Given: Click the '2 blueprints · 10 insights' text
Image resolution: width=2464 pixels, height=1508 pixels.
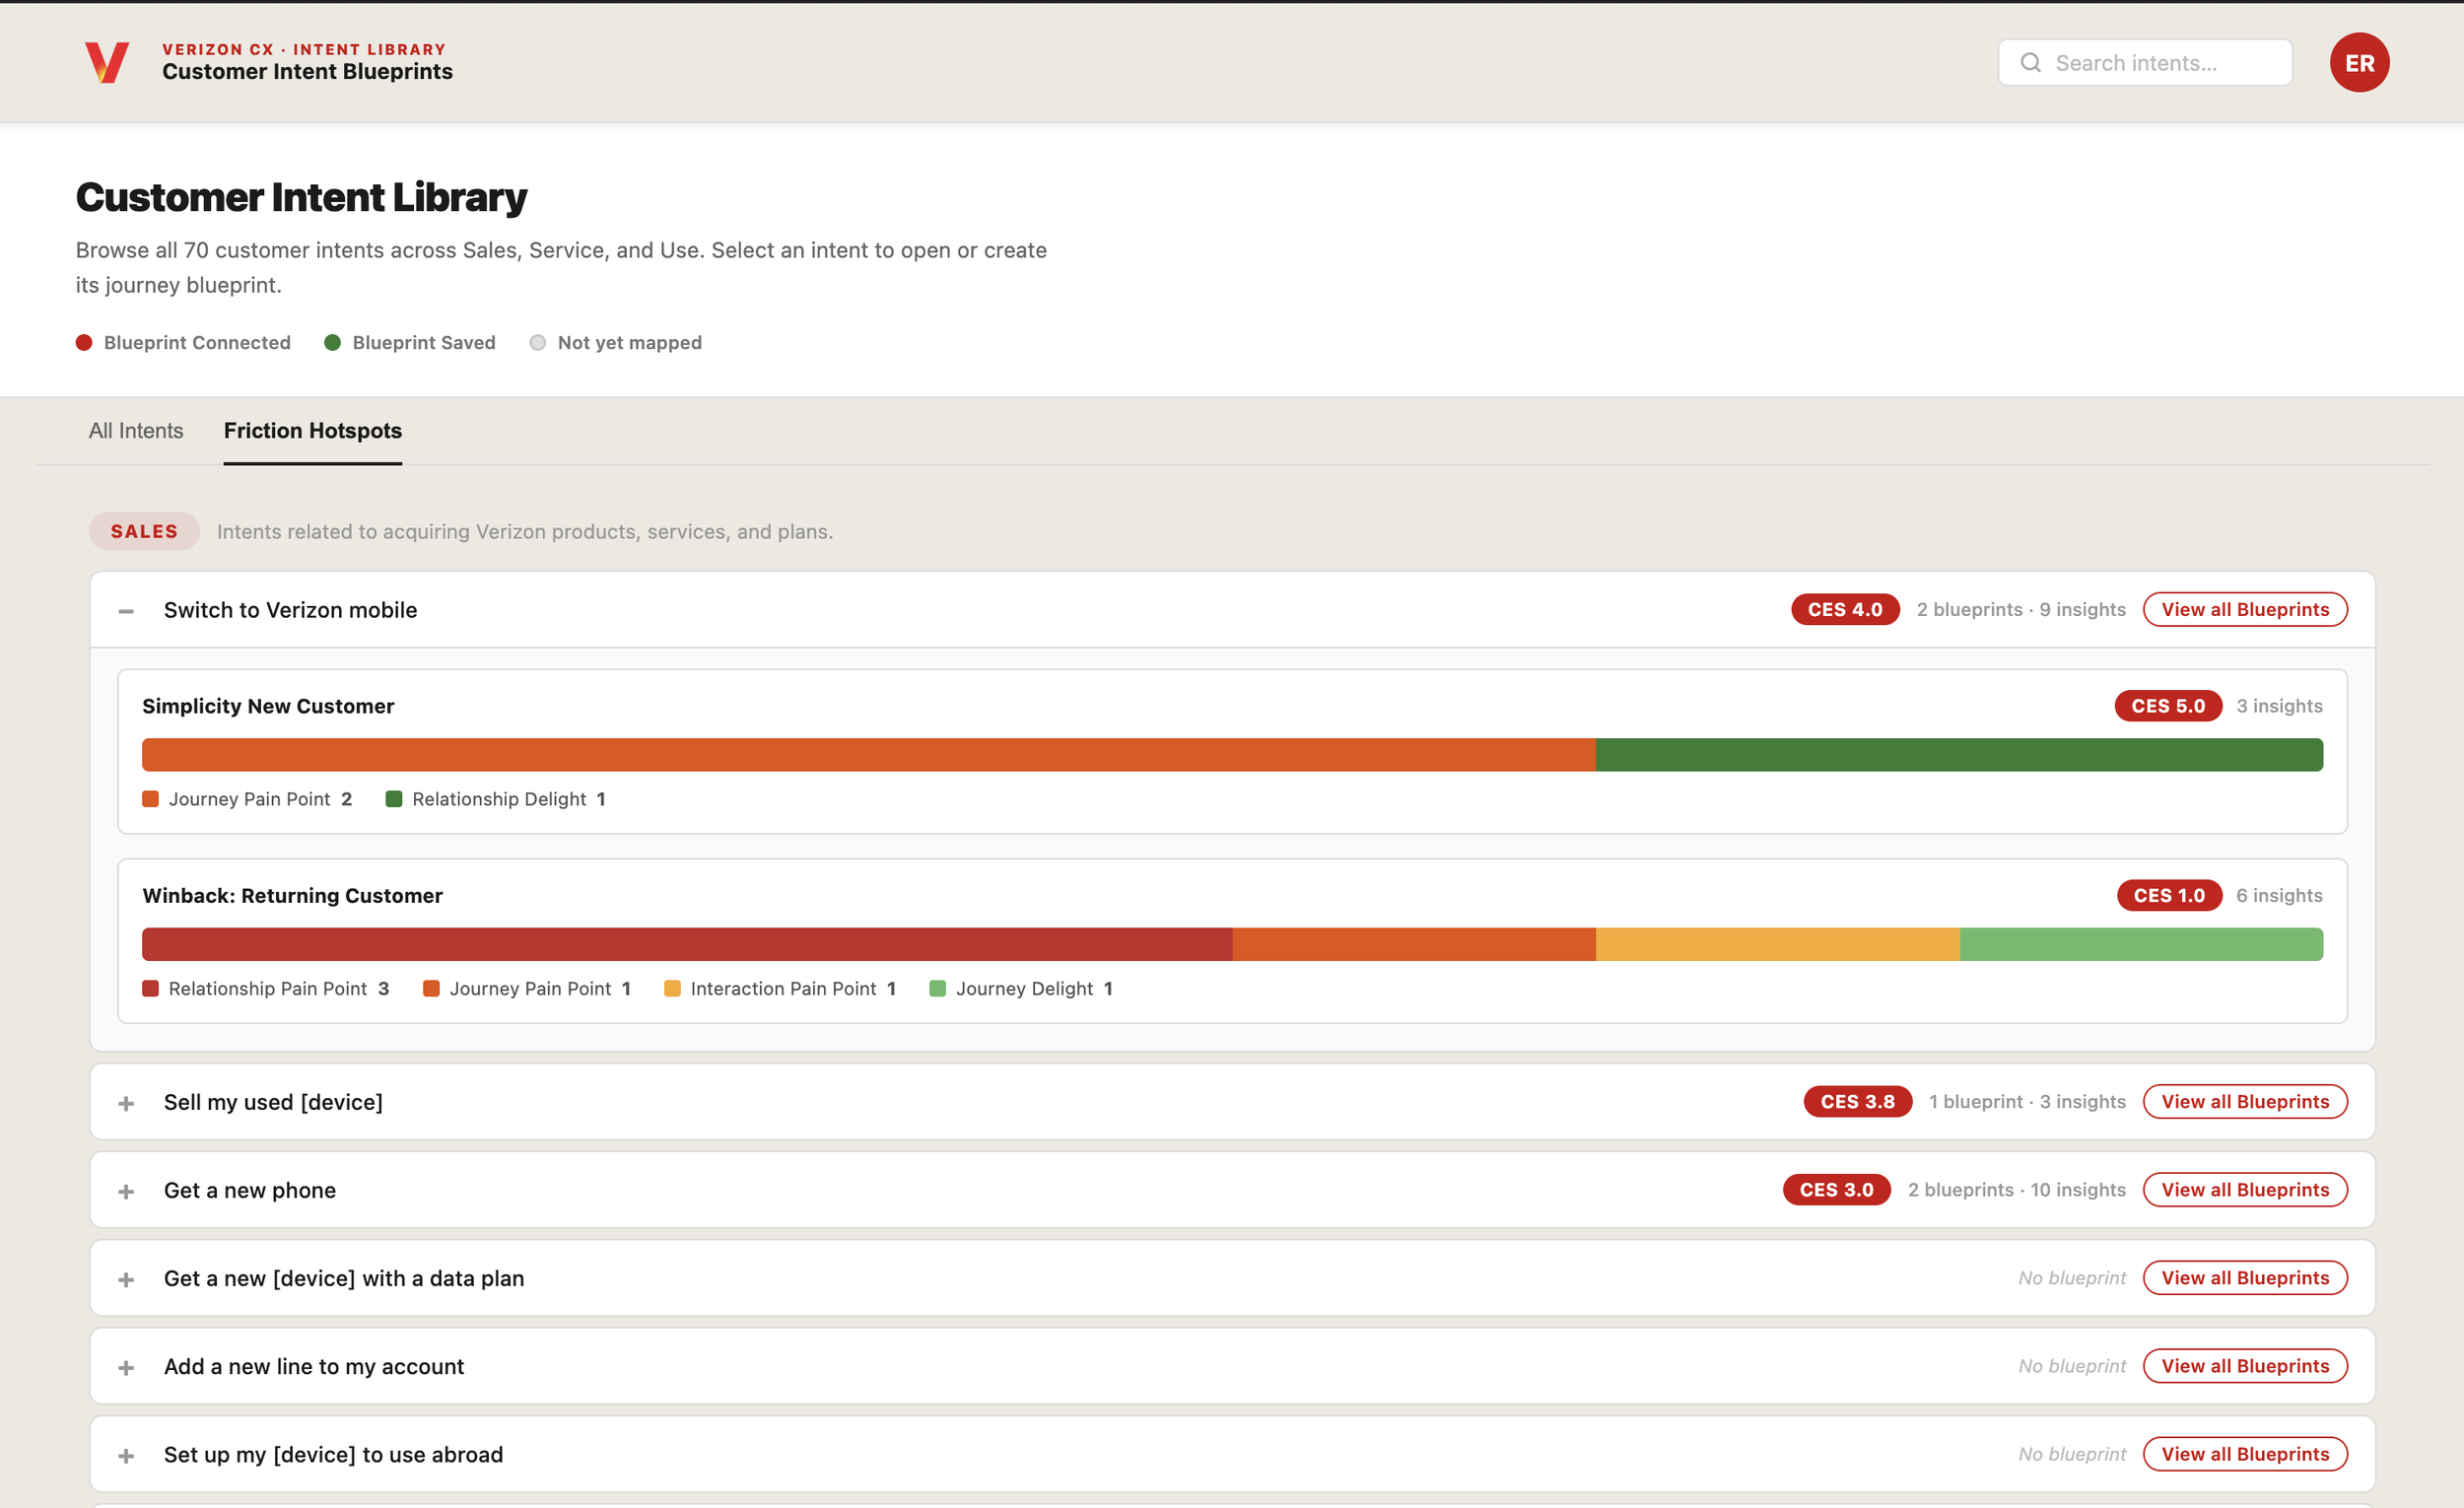Looking at the screenshot, I should pos(2016,1190).
